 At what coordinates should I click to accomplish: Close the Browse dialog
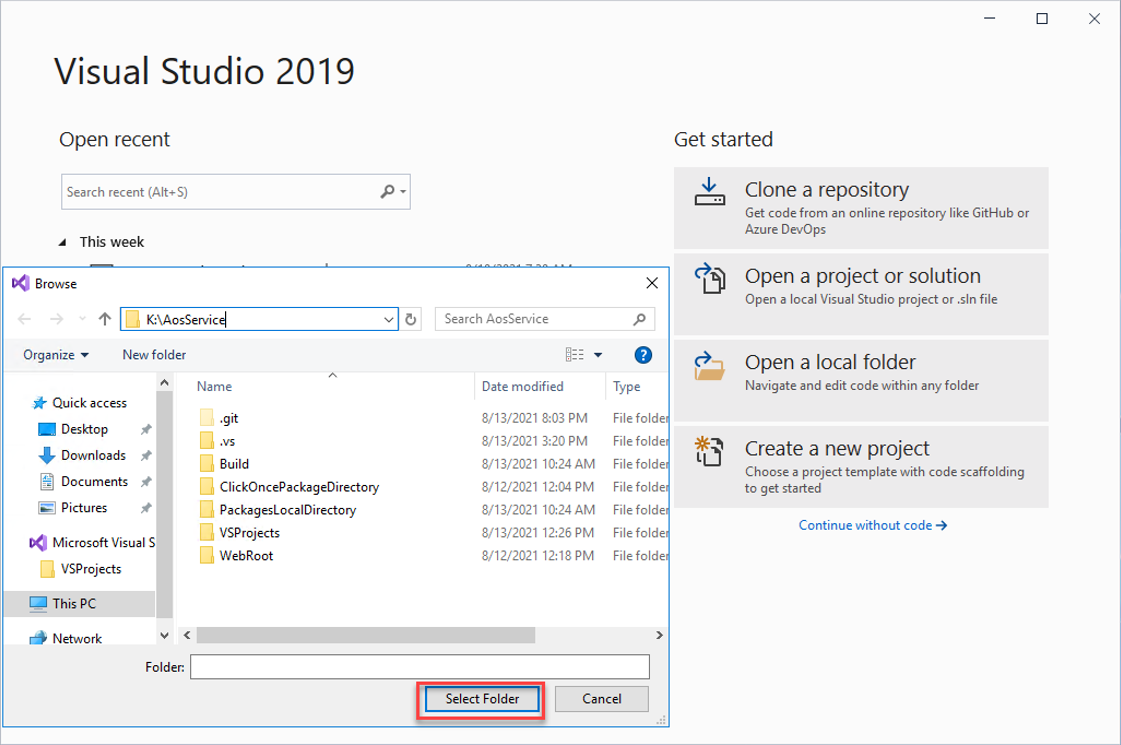pos(652,283)
